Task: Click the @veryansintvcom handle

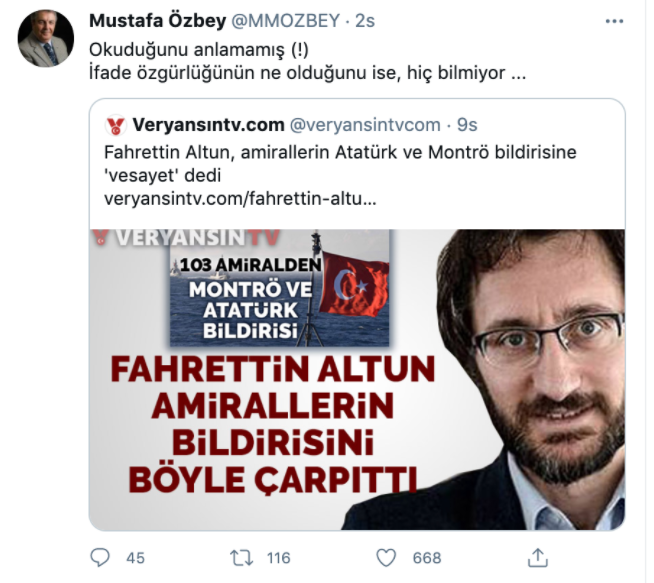Action: [x=365, y=125]
